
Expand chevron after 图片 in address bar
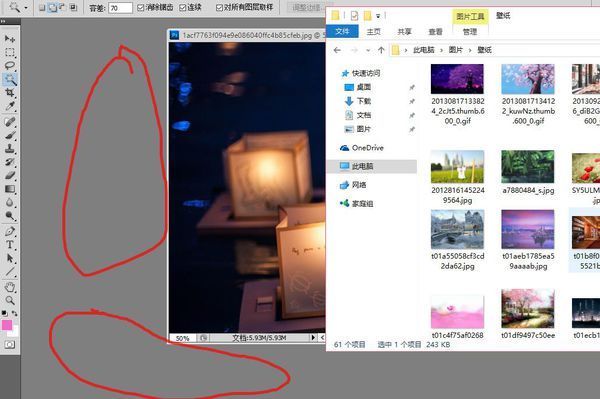click(x=470, y=50)
